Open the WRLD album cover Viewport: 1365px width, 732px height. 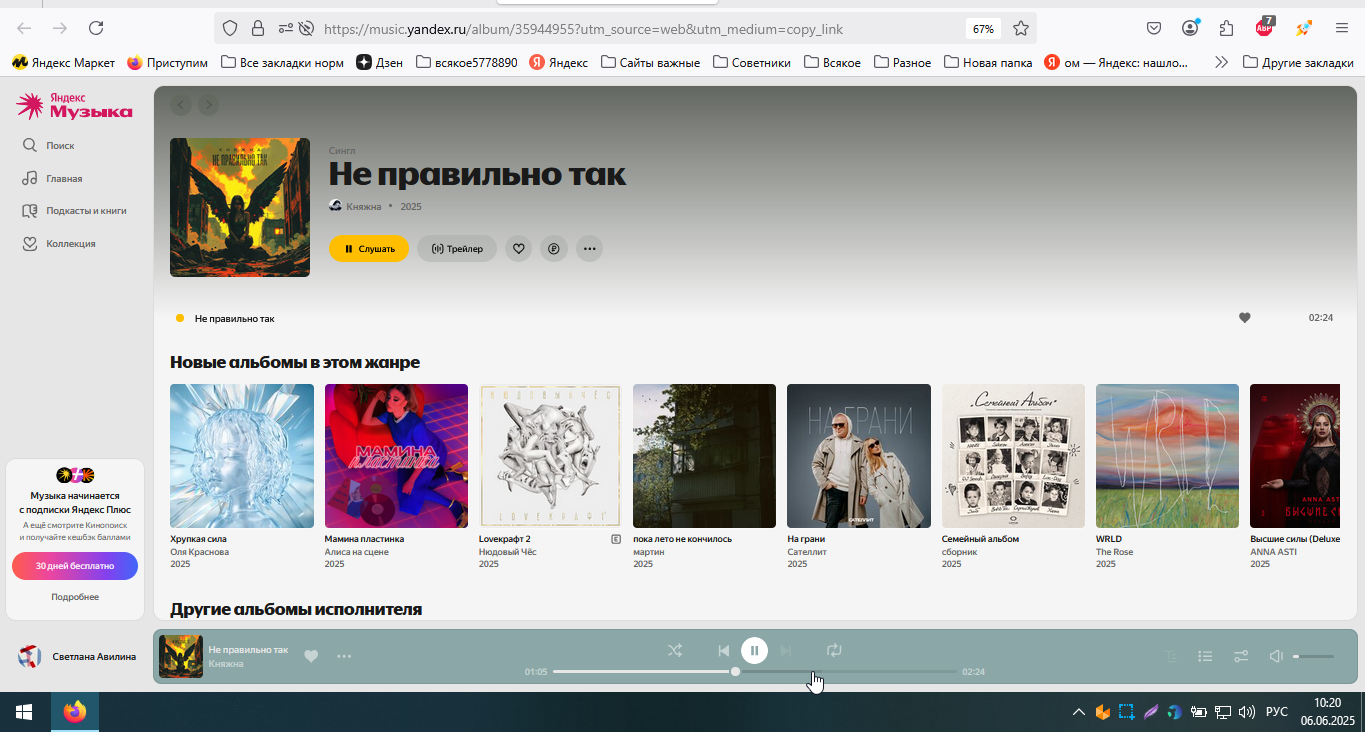[1167, 456]
